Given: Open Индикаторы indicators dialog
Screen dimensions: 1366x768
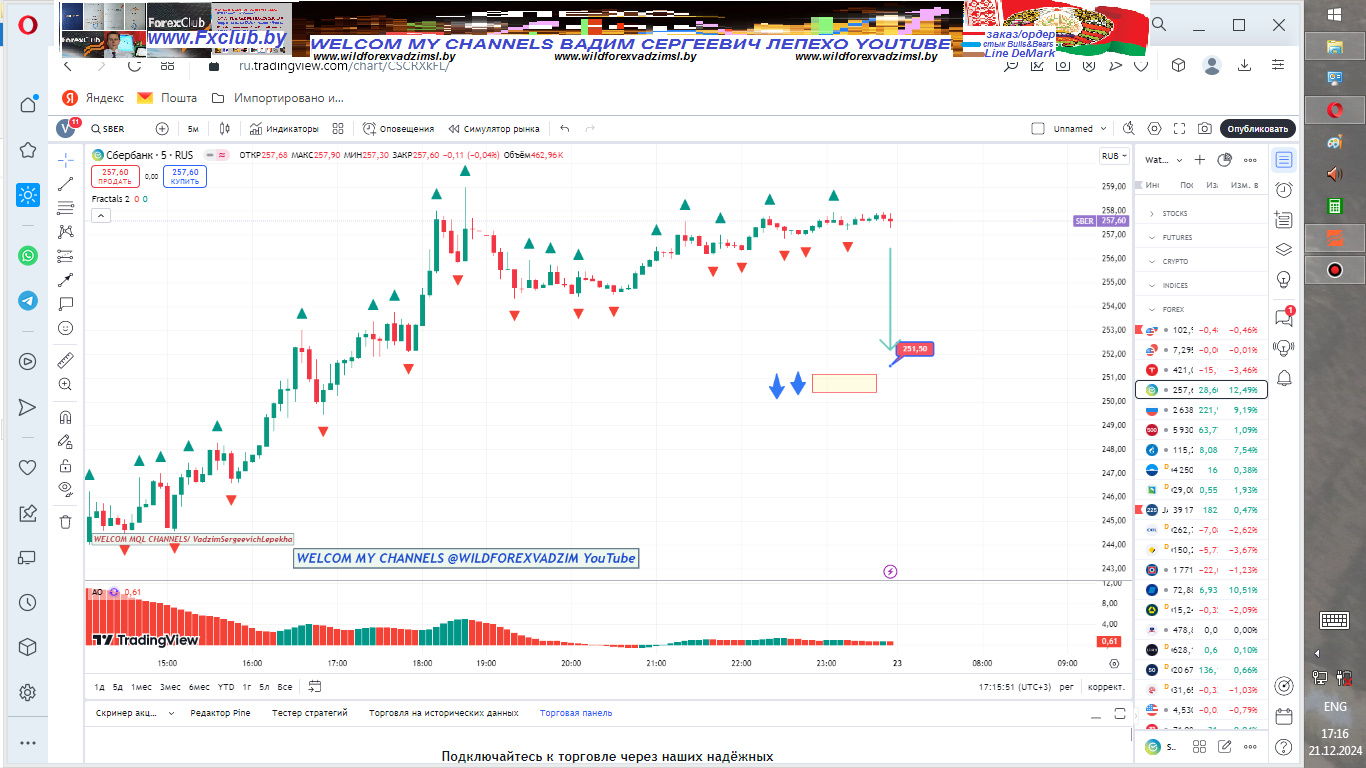Looking at the screenshot, I should click(284, 129).
